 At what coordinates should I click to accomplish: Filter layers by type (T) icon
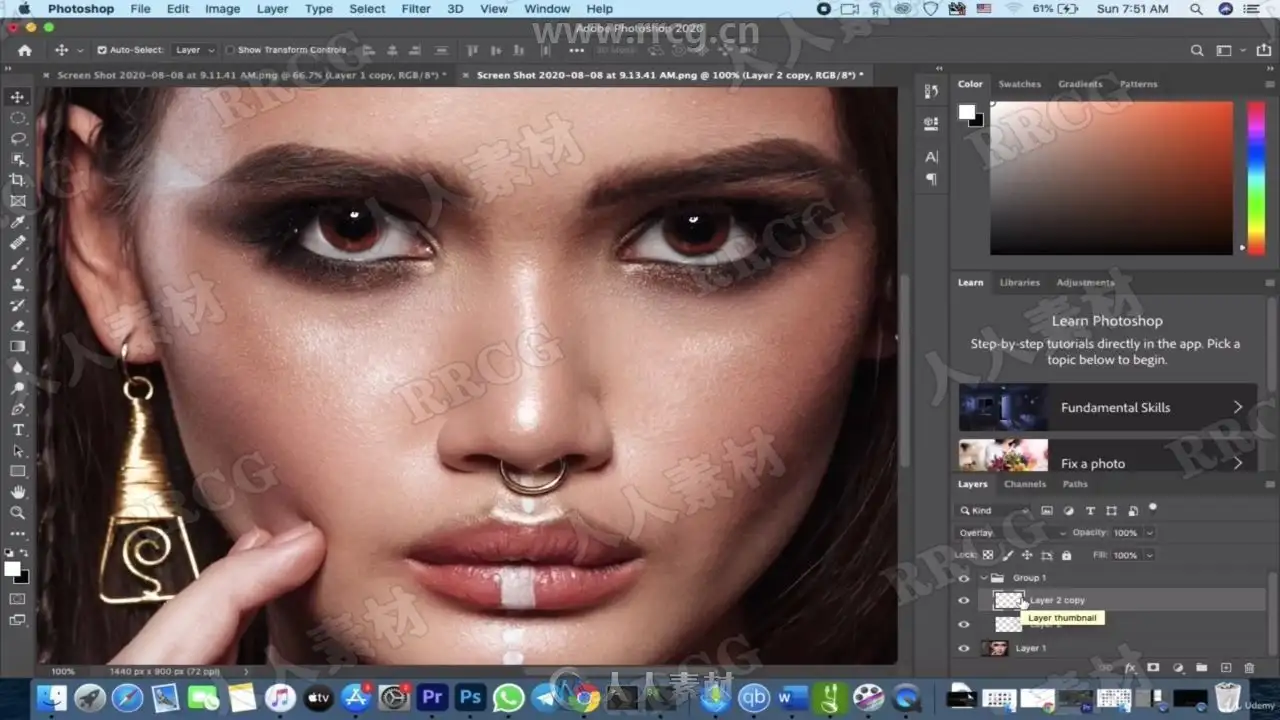pyautogui.click(x=1090, y=511)
